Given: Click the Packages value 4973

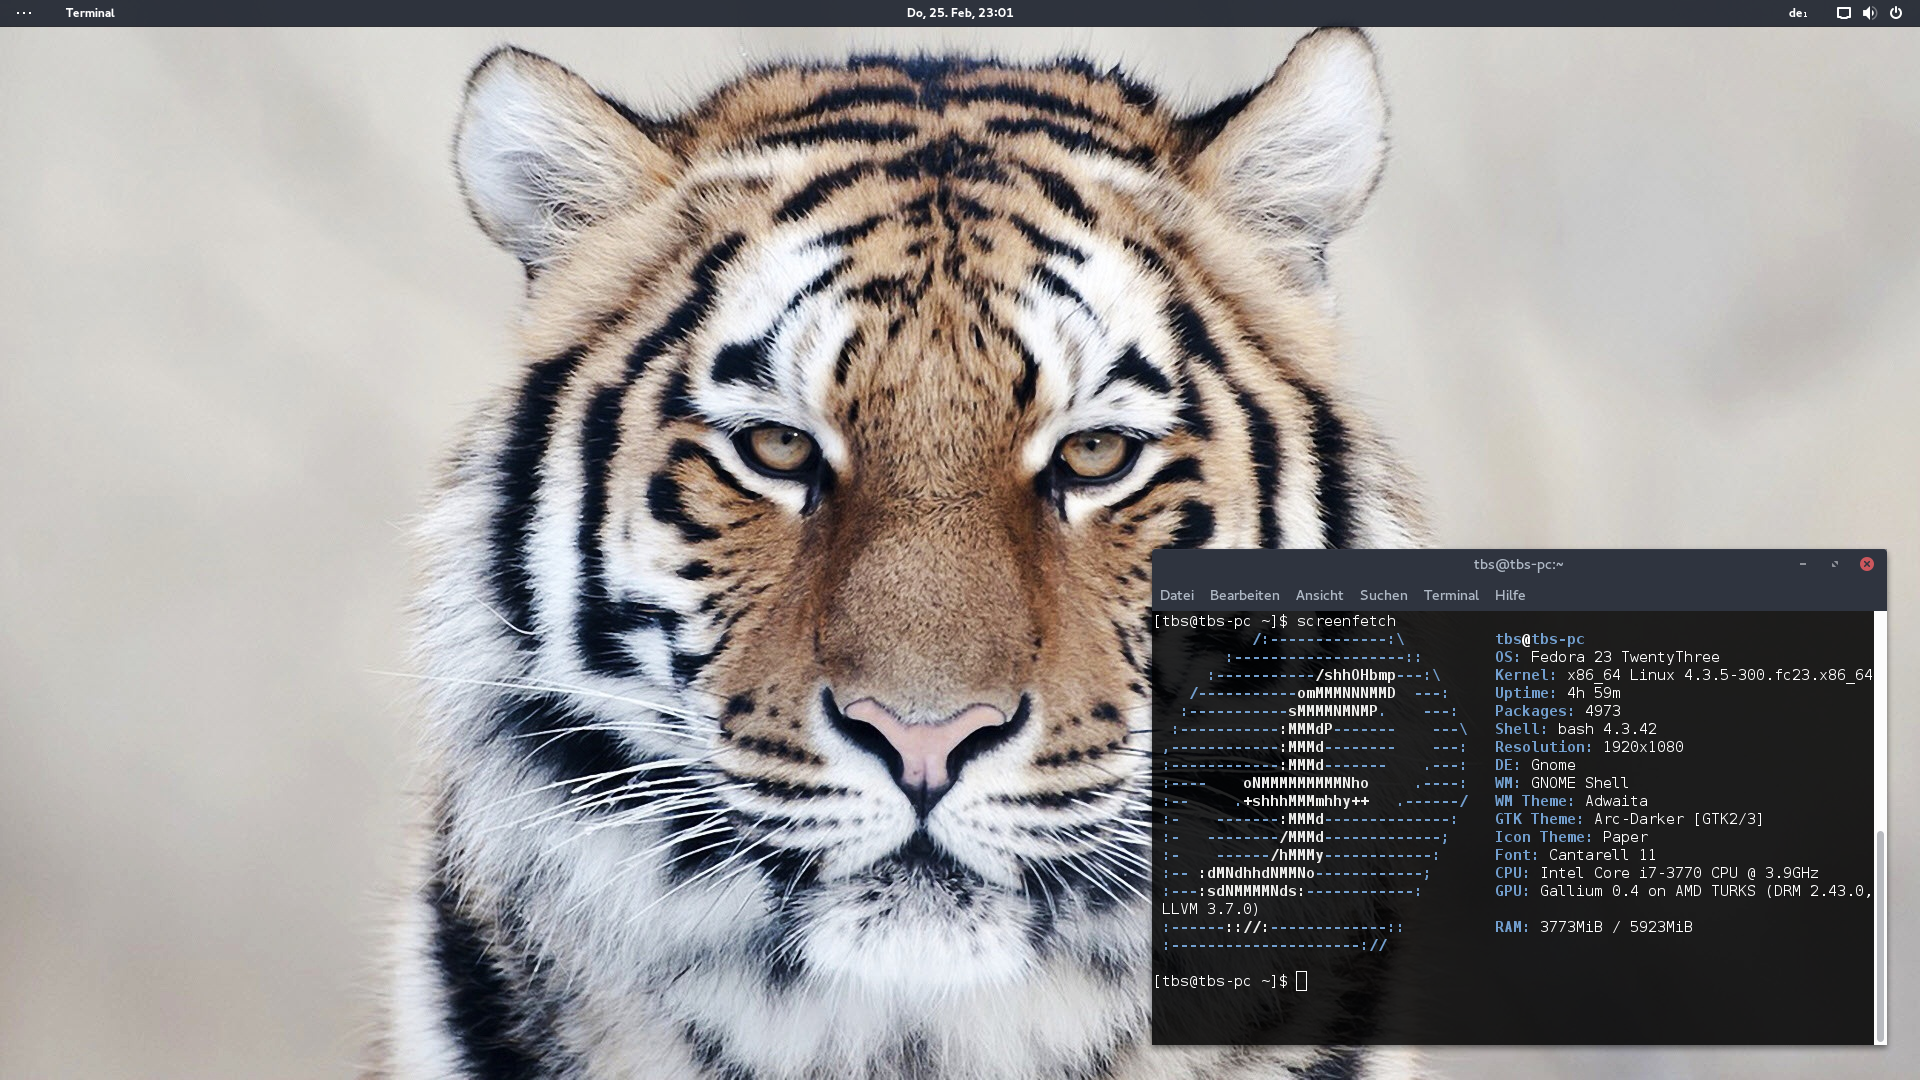Looking at the screenshot, I should (x=1603, y=711).
